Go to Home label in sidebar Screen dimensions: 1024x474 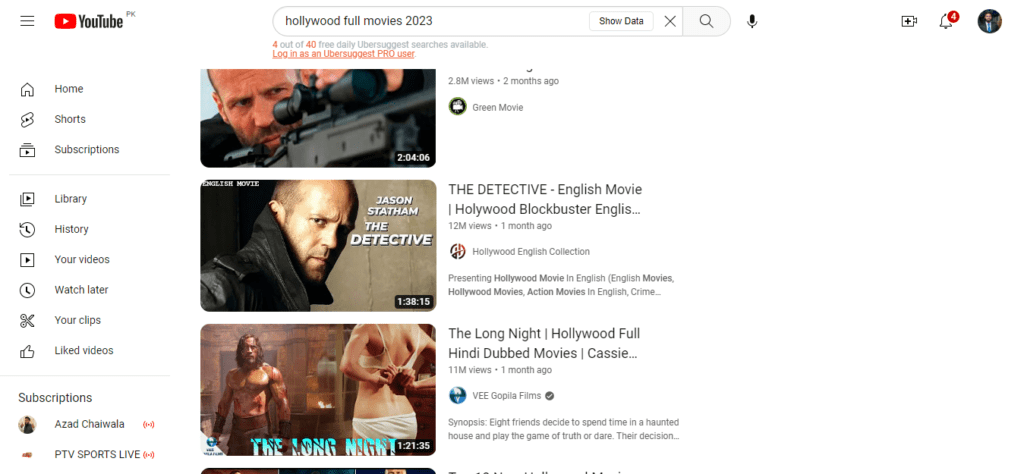click(69, 89)
